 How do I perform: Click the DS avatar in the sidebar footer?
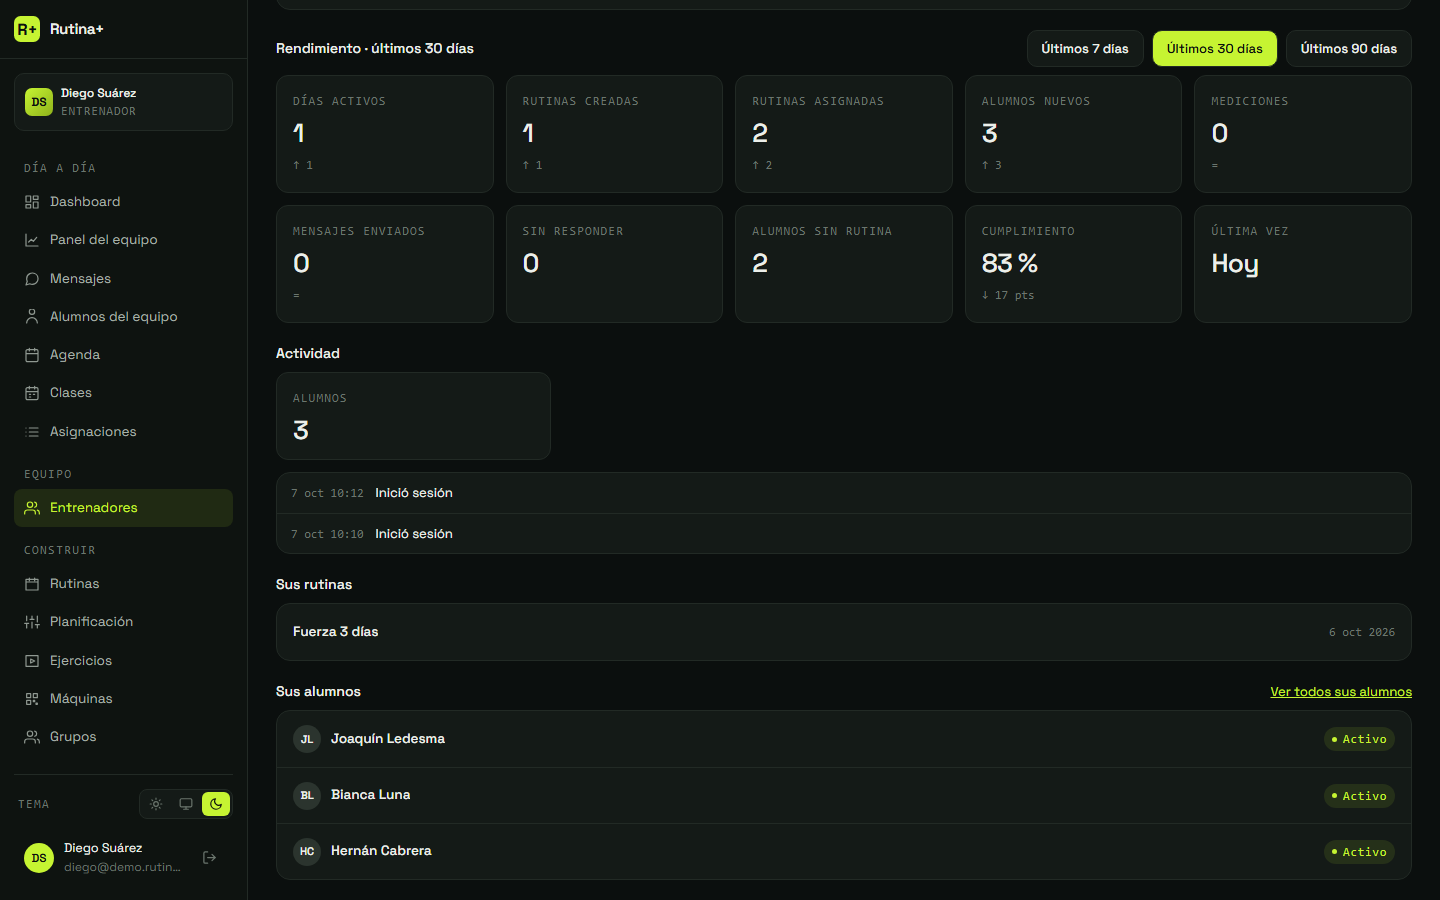tap(39, 858)
